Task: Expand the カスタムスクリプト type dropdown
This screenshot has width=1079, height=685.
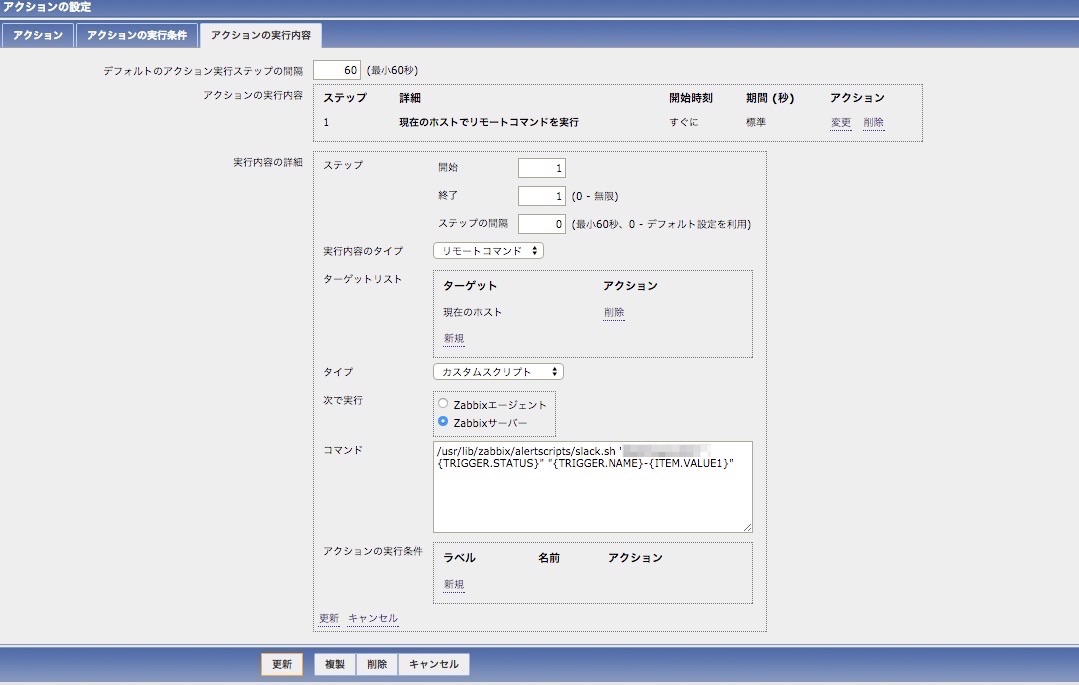Action: coord(498,372)
